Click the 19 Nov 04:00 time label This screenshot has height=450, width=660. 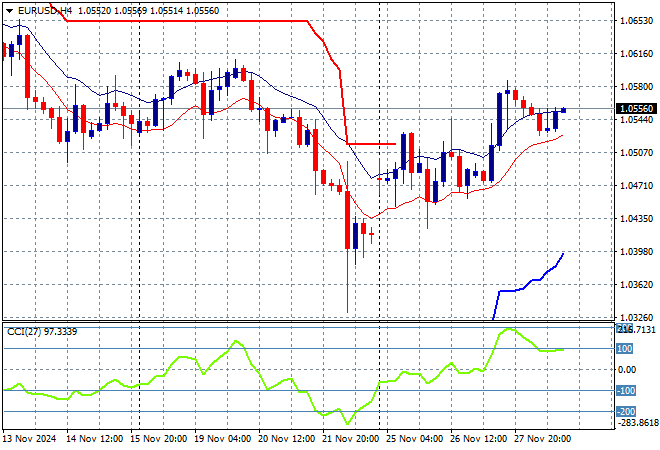223,439
